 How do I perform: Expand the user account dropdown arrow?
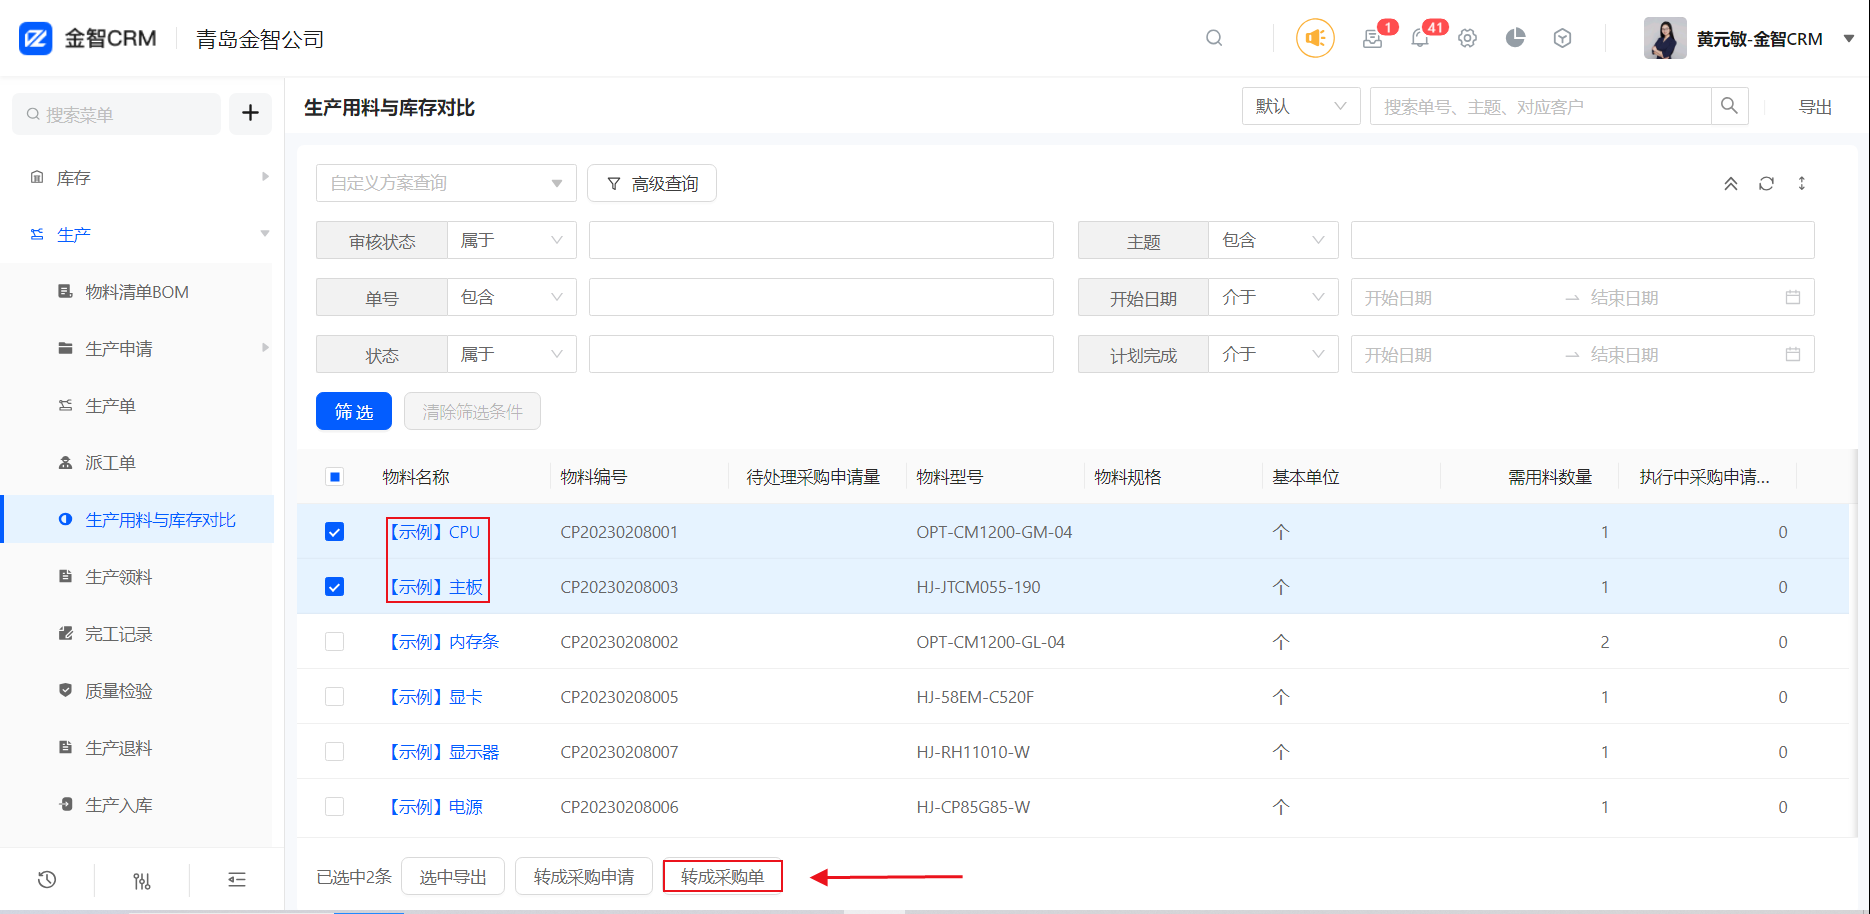1849,38
